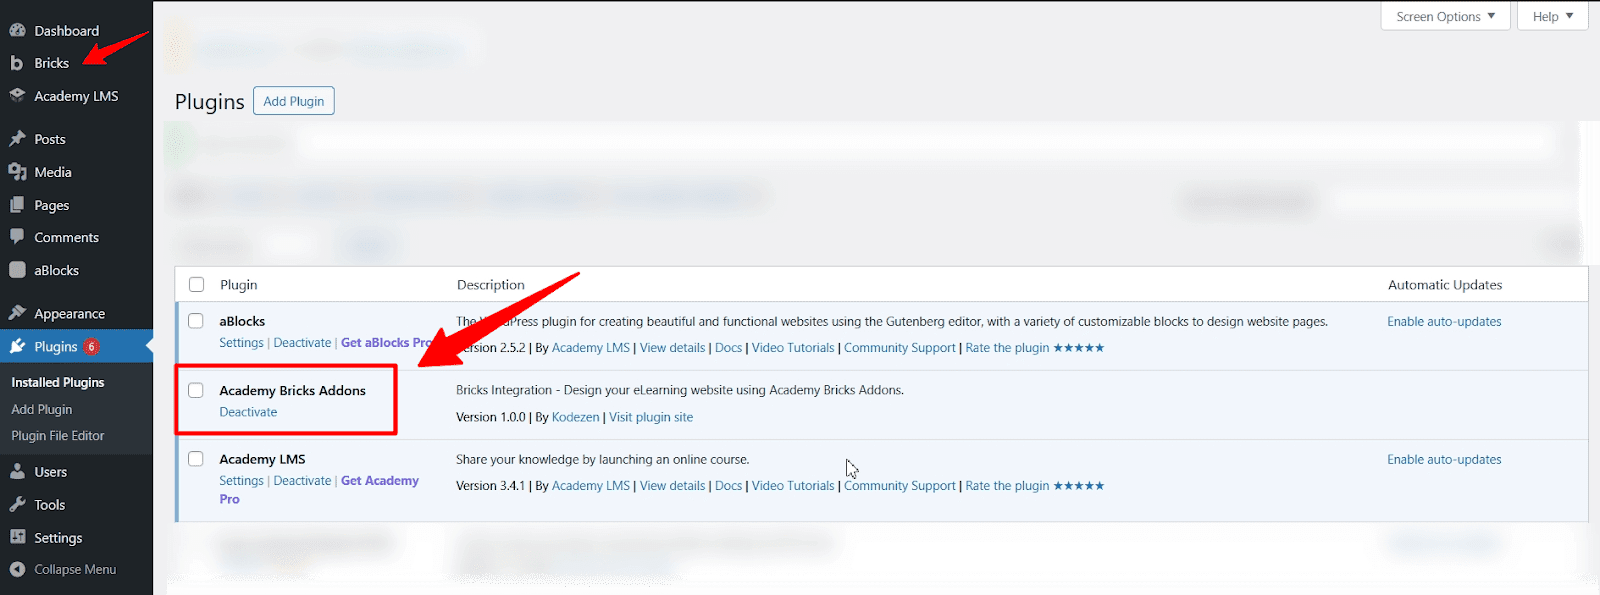Expand the Screen Options dropdown
Image resolution: width=1600 pixels, height=595 pixels.
click(x=1445, y=16)
